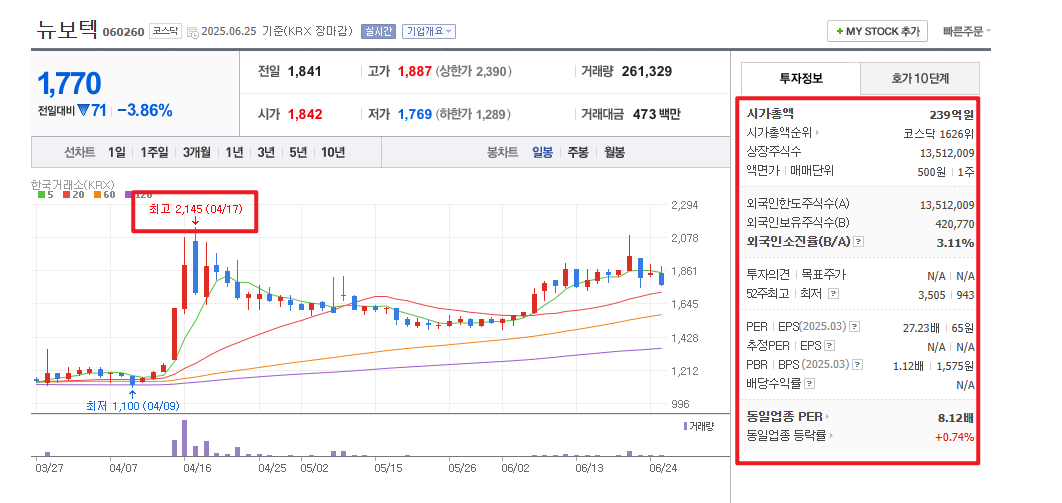Click the red 20-day moving average swatch
This screenshot has width=1062, height=503.
[x=66, y=195]
